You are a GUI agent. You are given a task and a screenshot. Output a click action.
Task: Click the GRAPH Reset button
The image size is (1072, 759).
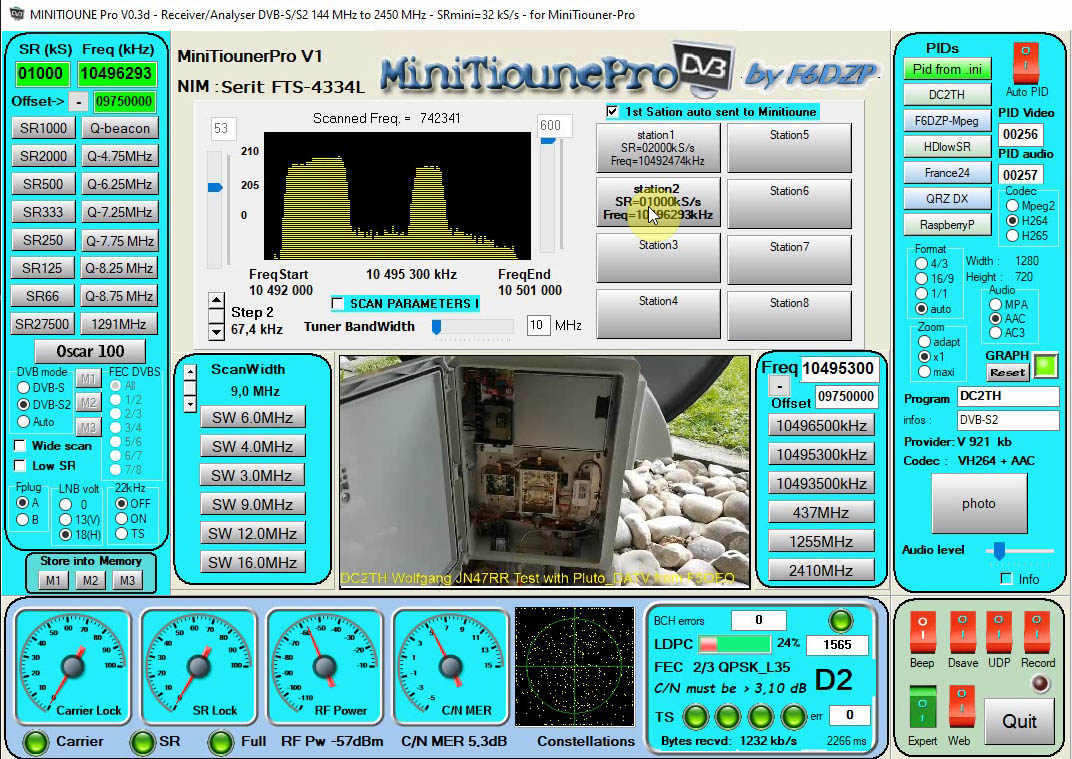pos(1008,373)
